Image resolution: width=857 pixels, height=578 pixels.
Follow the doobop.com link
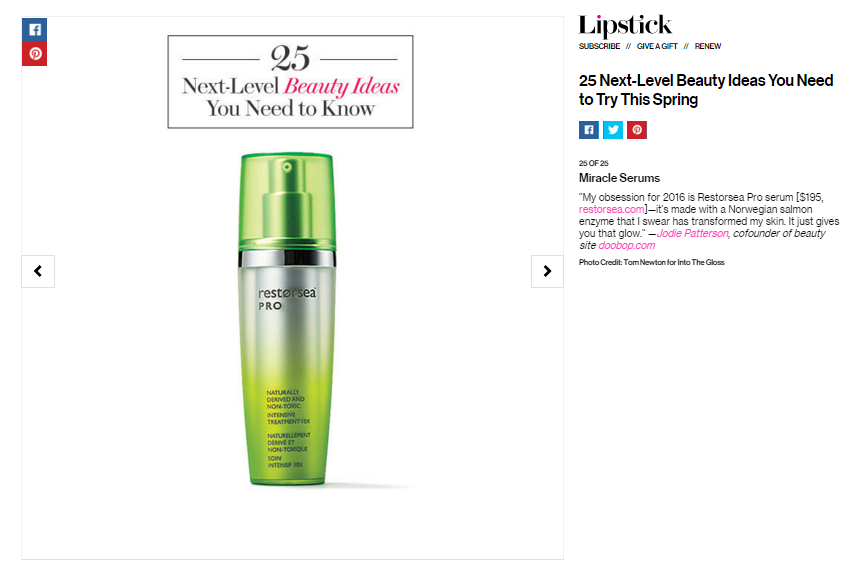pyautogui.click(x=626, y=245)
